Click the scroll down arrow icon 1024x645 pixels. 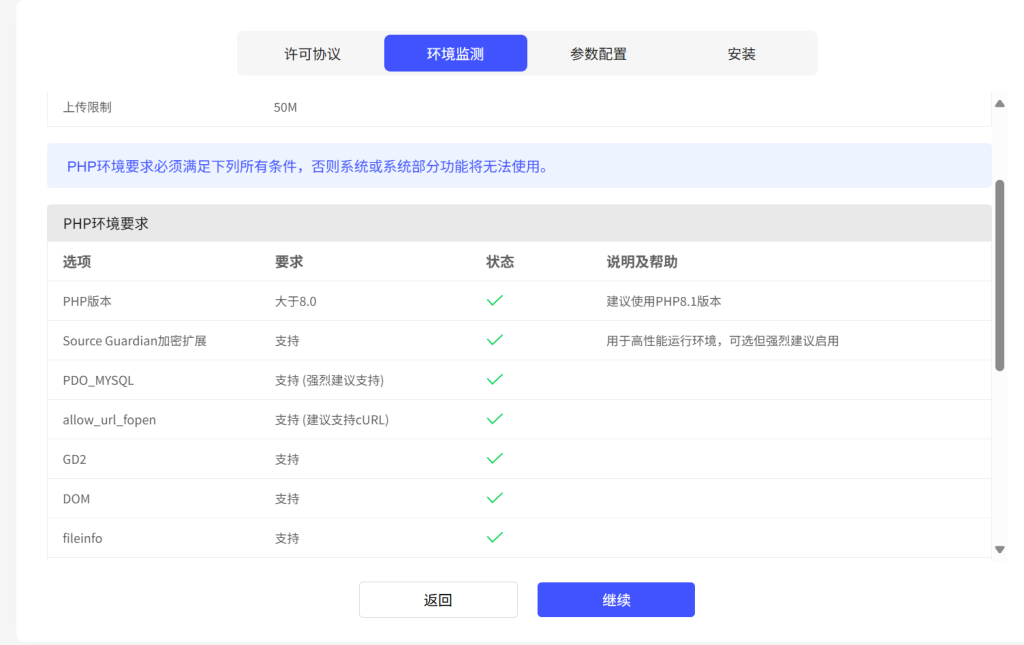point(999,549)
